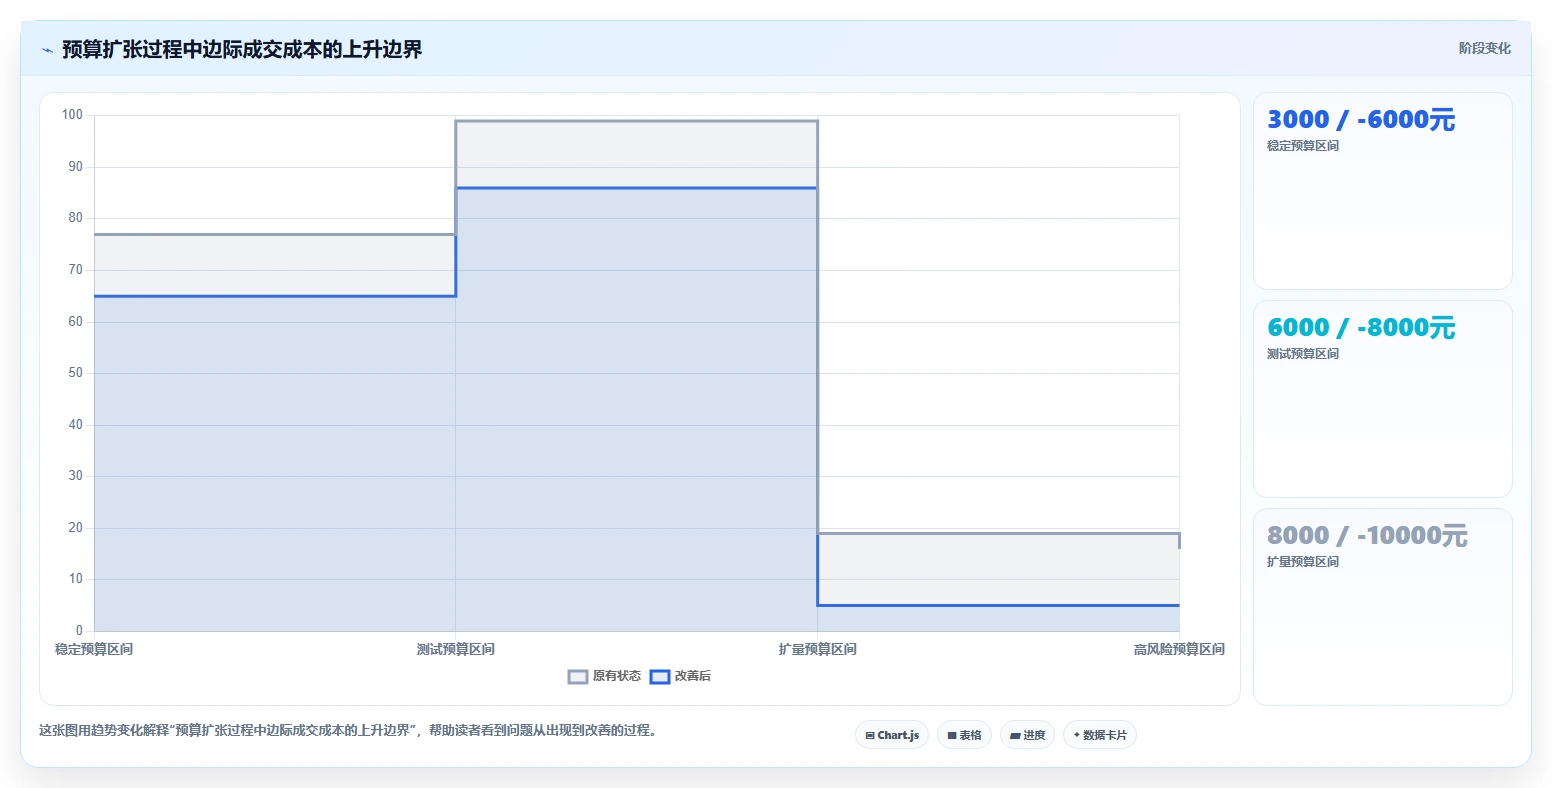Click the 稳定预算区间 x-axis label
The image size is (1552, 788).
(94, 650)
